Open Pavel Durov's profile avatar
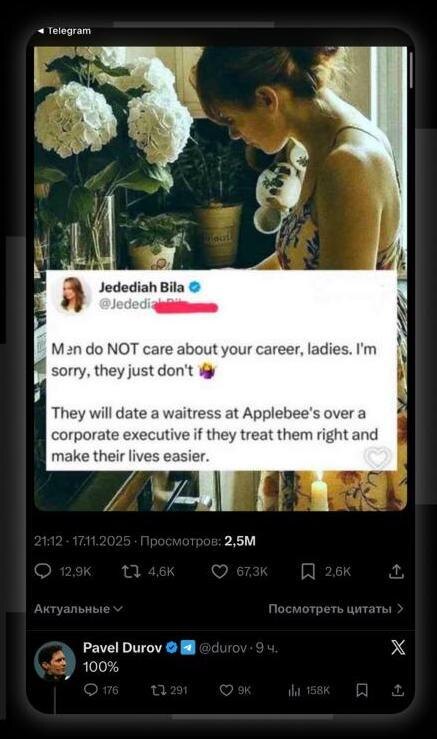The height and width of the screenshot is (739, 437). click(55, 661)
